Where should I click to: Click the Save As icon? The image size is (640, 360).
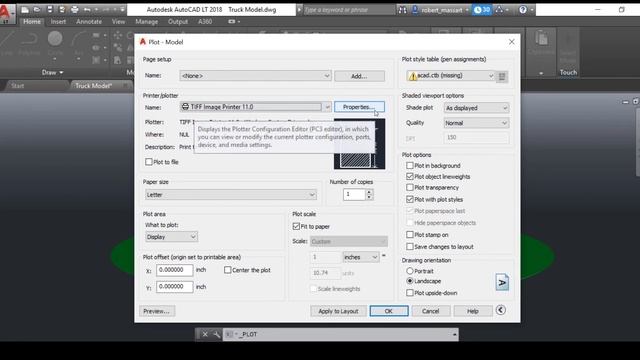(62, 9)
